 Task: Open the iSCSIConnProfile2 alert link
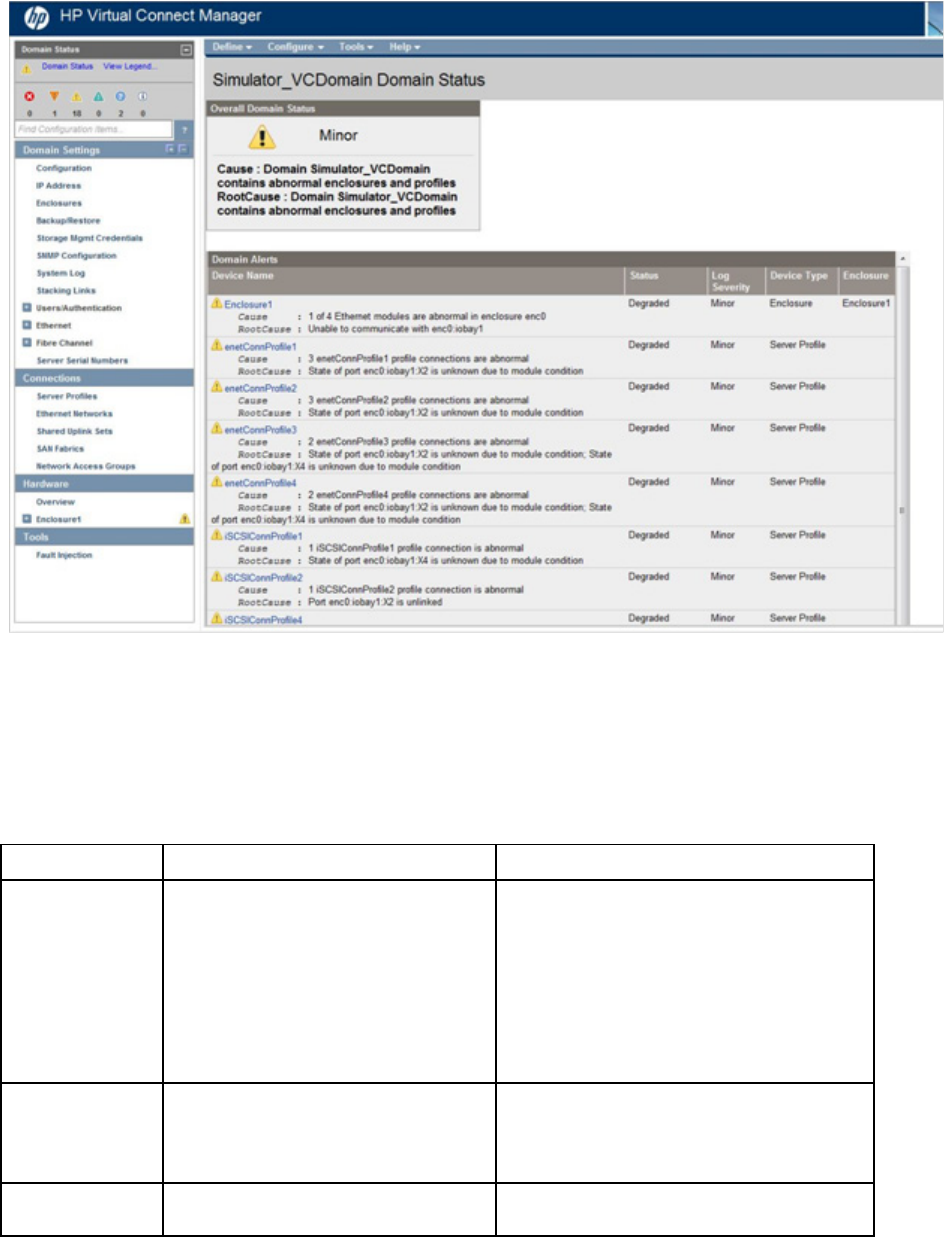(x=264, y=578)
